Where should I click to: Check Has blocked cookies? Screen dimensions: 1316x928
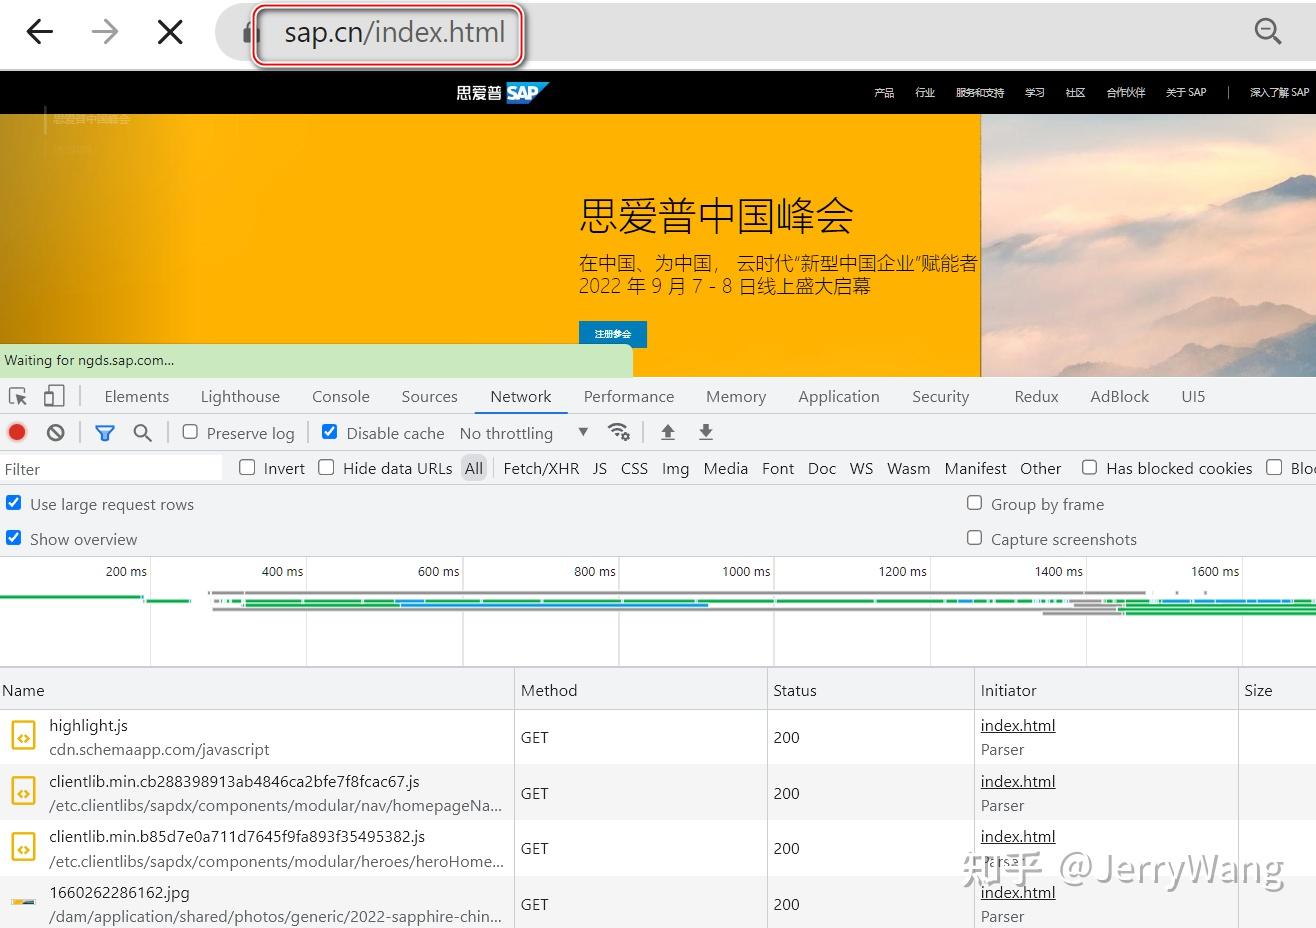pos(1089,467)
